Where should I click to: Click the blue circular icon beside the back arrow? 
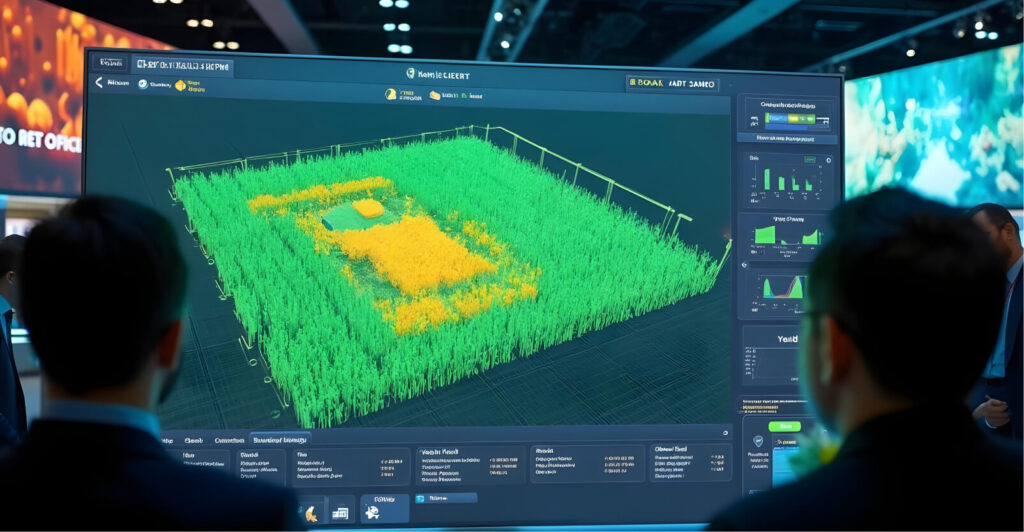(x=143, y=85)
